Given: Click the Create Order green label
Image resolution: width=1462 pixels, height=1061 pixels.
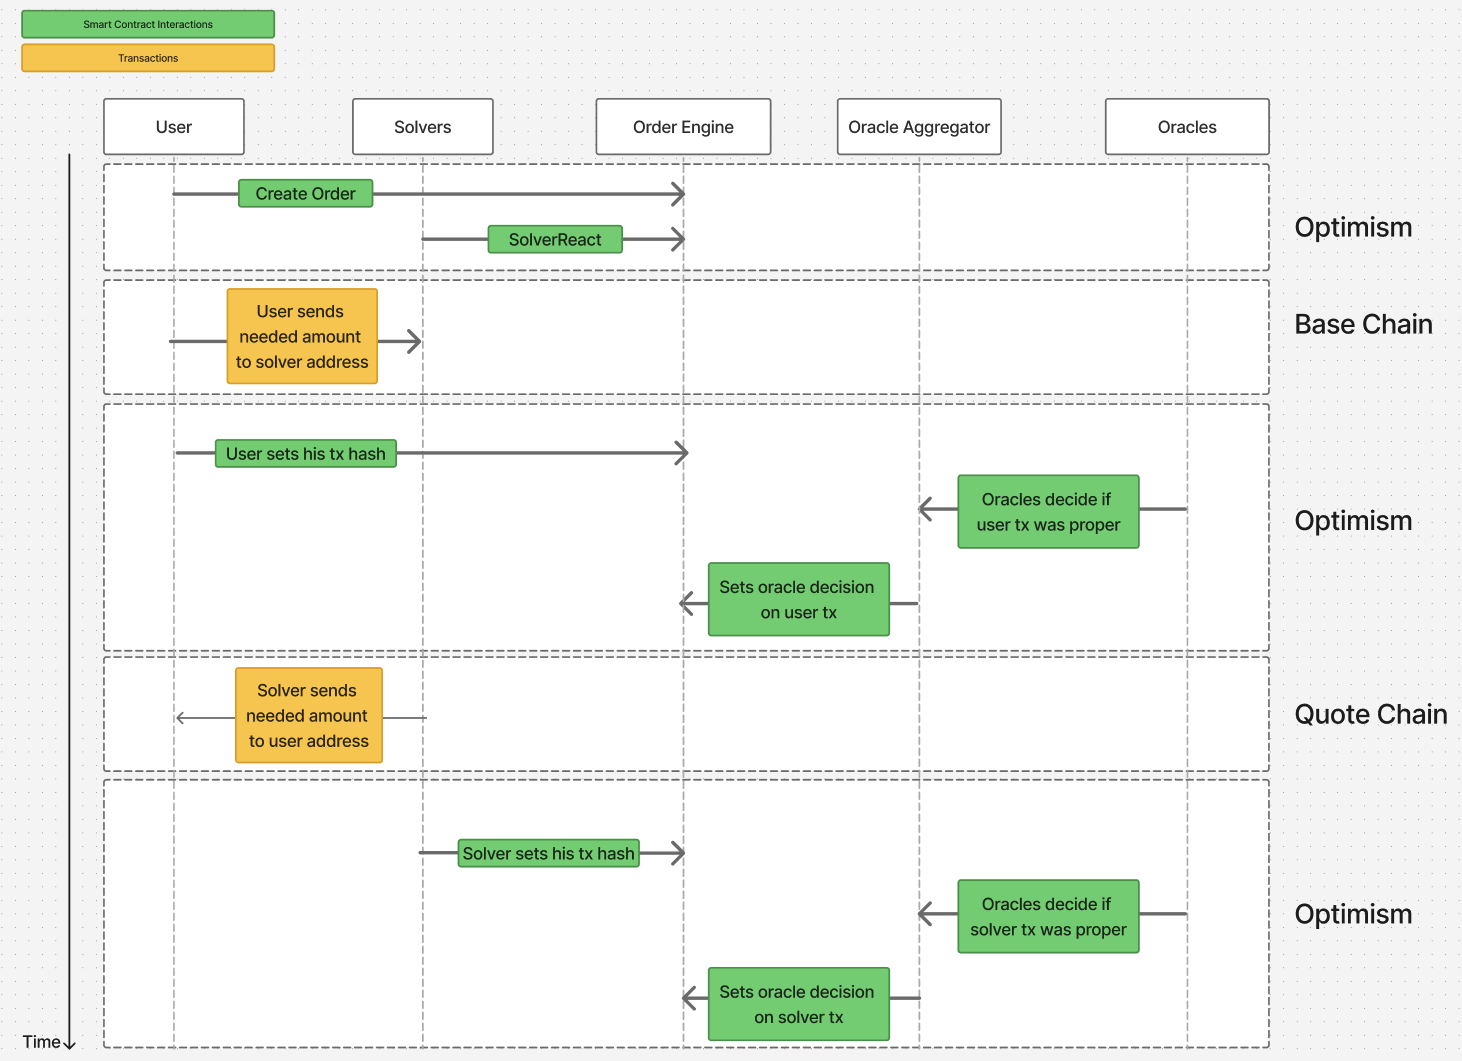Looking at the screenshot, I should point(305,194).
